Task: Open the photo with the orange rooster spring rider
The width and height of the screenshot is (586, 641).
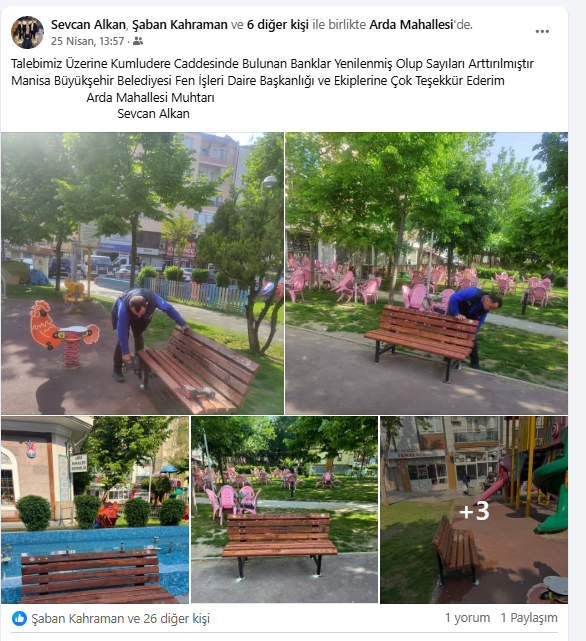Action: pos(142,273)
